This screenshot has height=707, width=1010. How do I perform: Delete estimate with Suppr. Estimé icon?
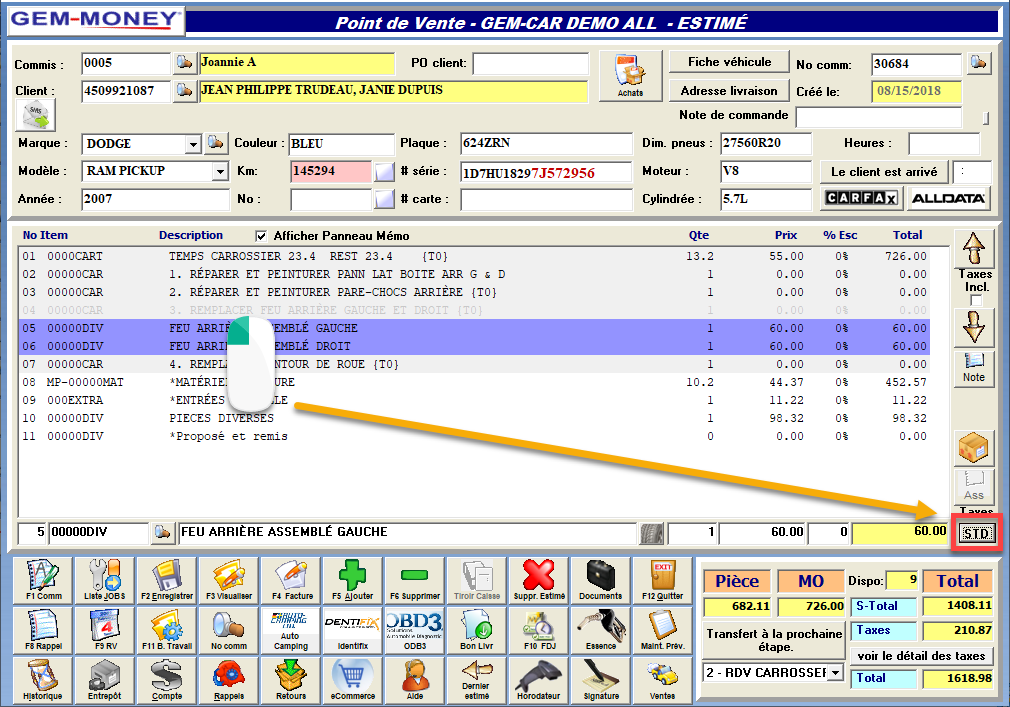pos(538,581)
